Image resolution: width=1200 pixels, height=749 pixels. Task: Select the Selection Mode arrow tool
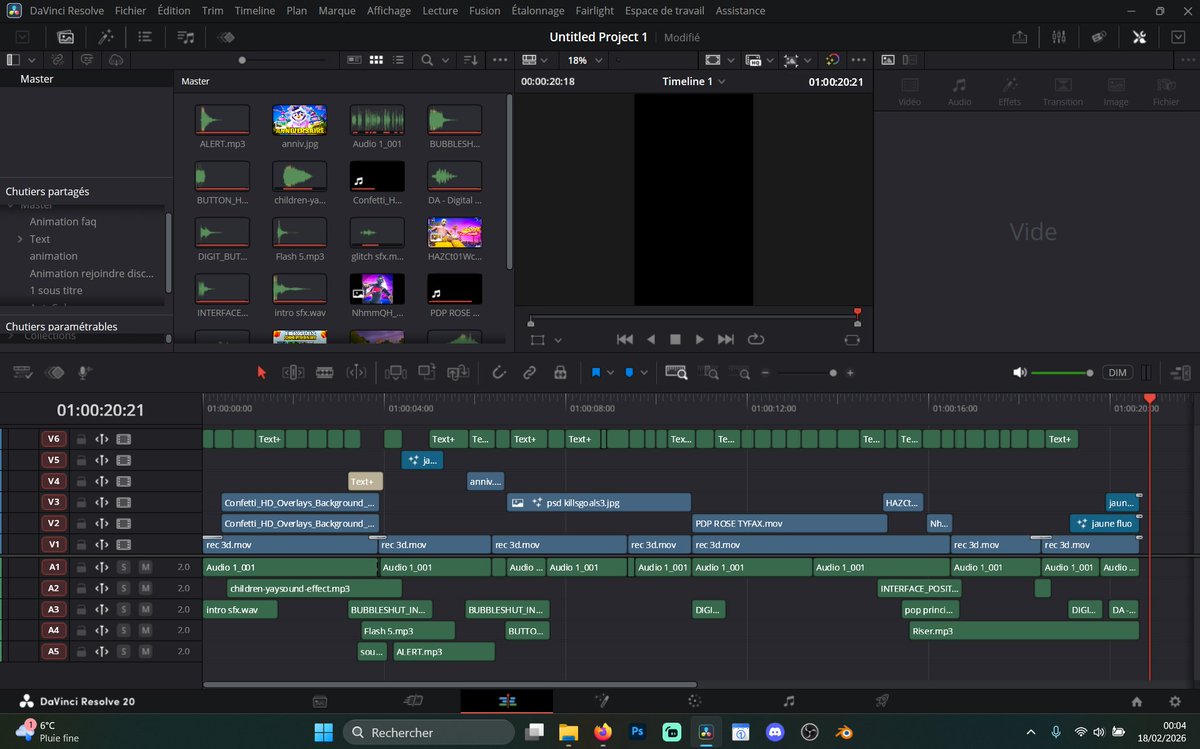(x=262, y=372)
